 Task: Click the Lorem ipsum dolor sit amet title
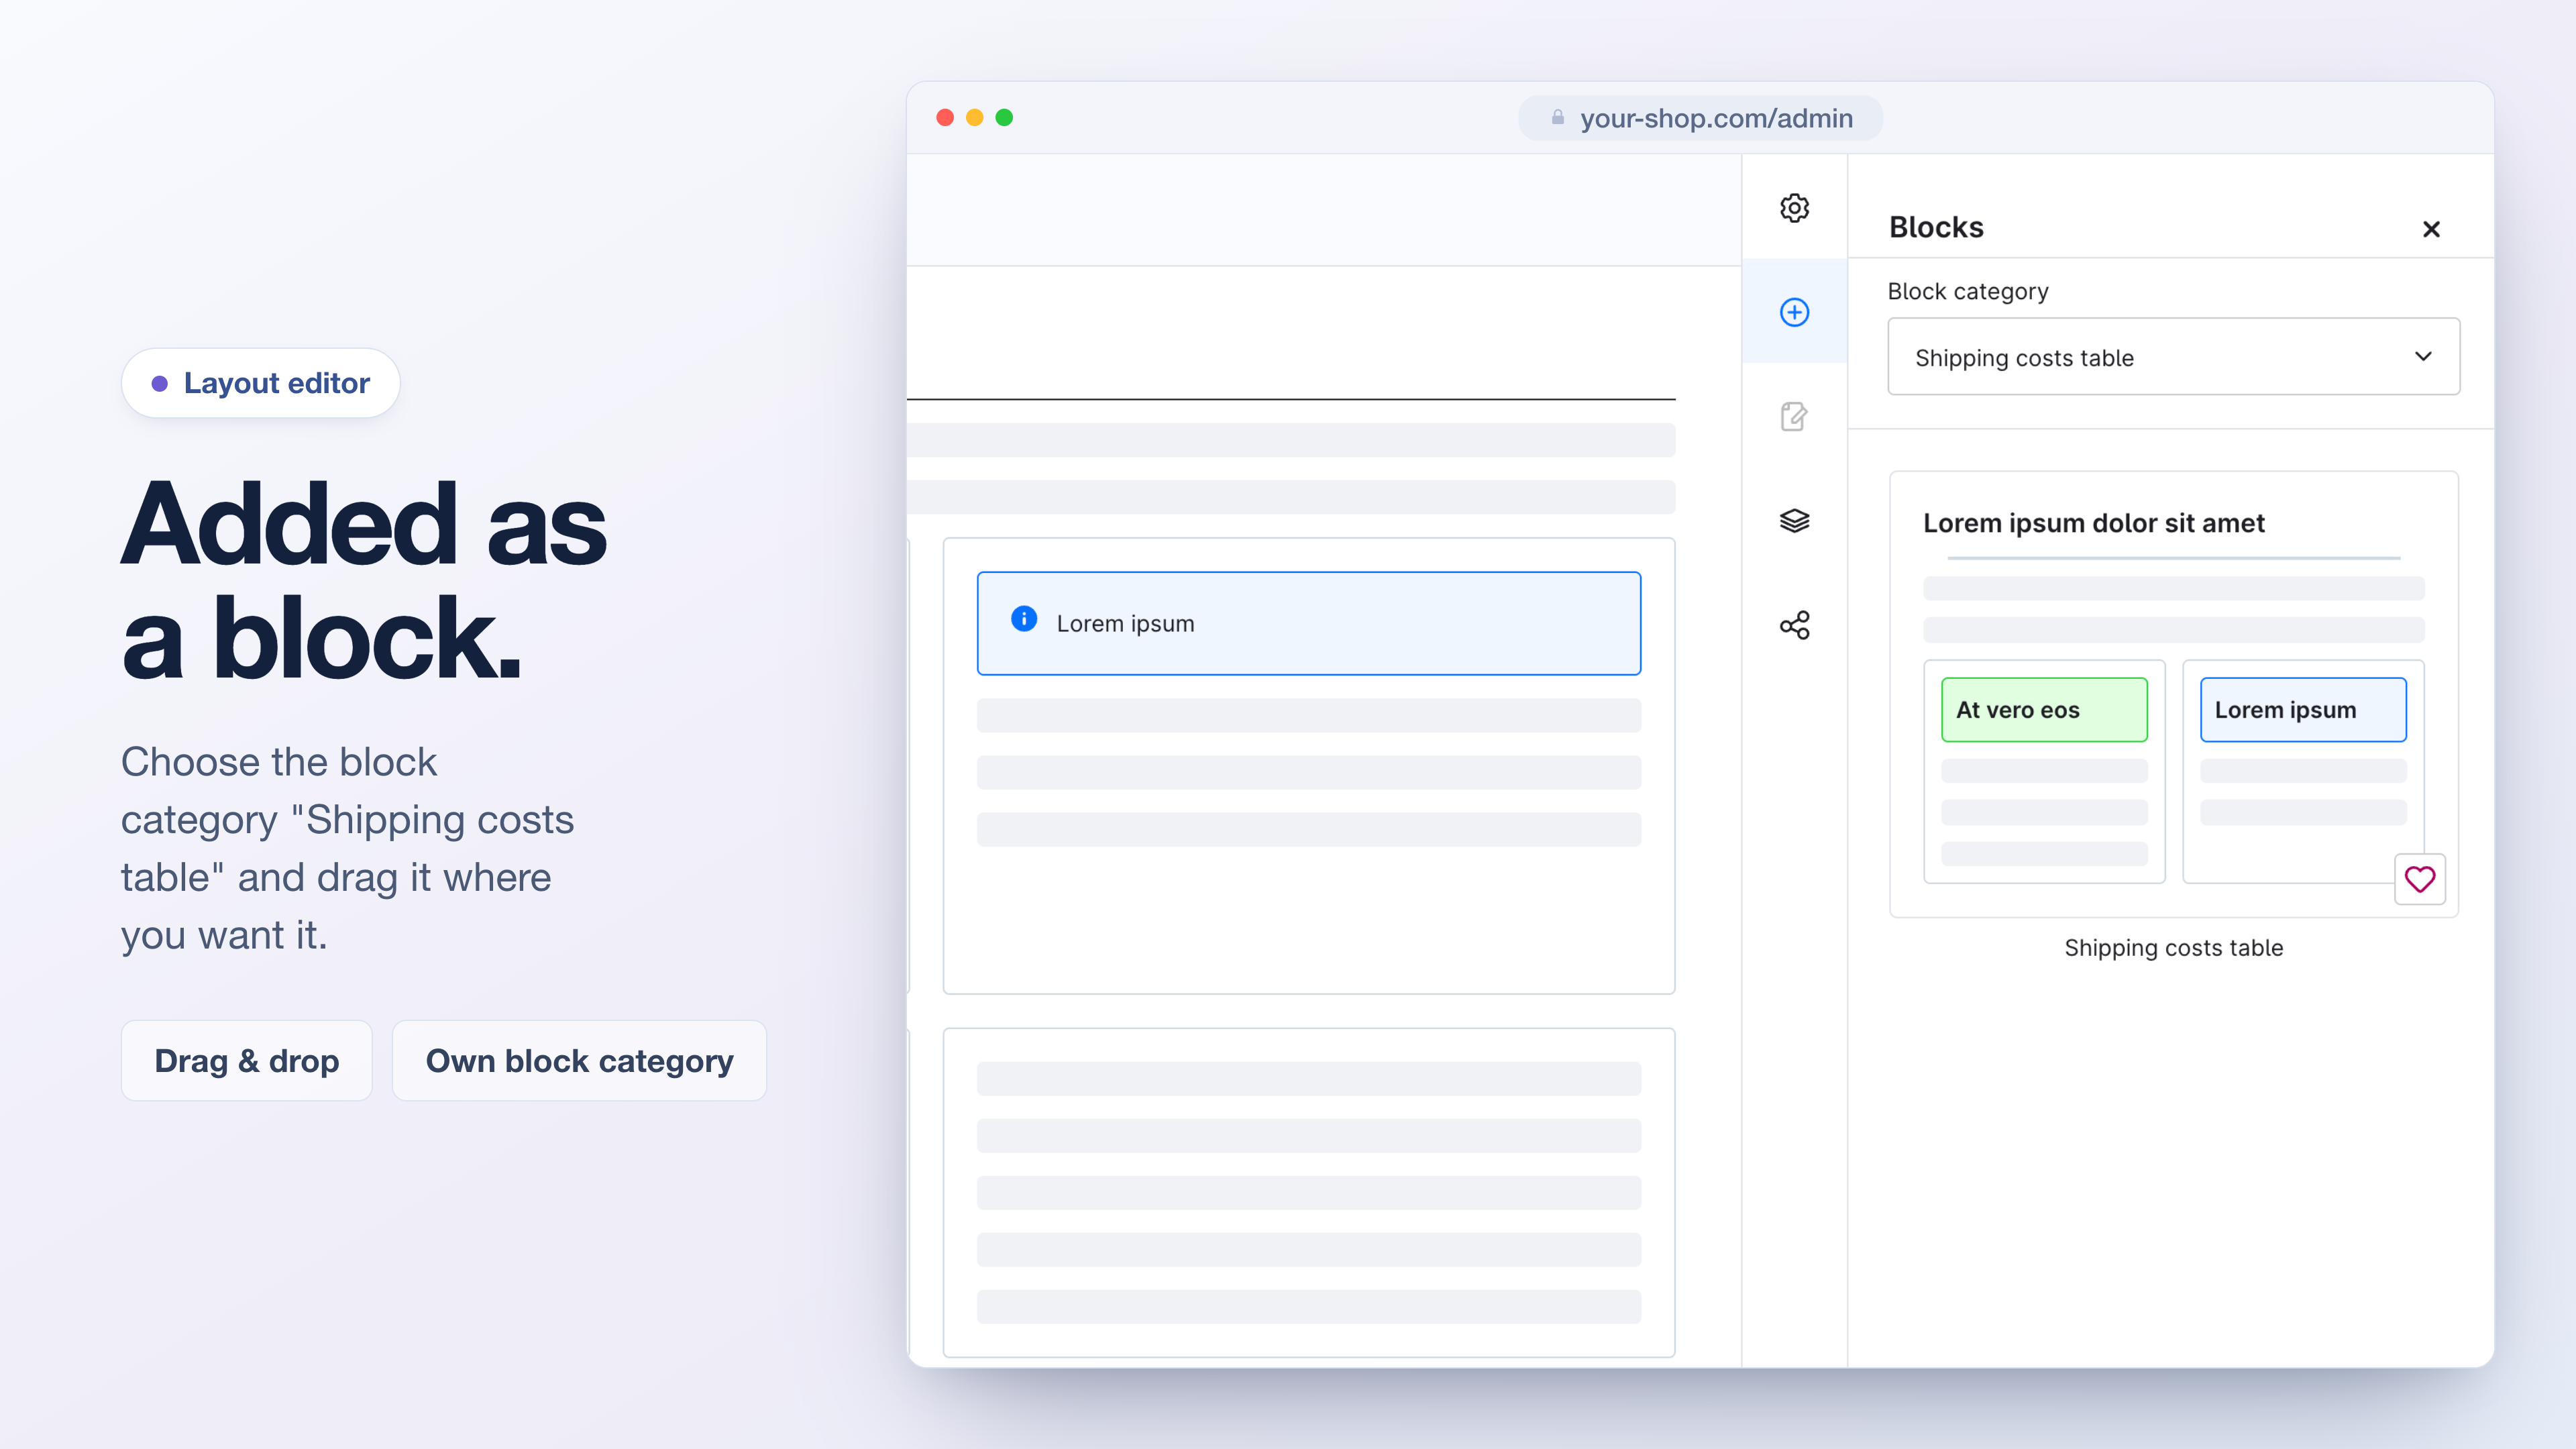click(x=2093, y=523)
